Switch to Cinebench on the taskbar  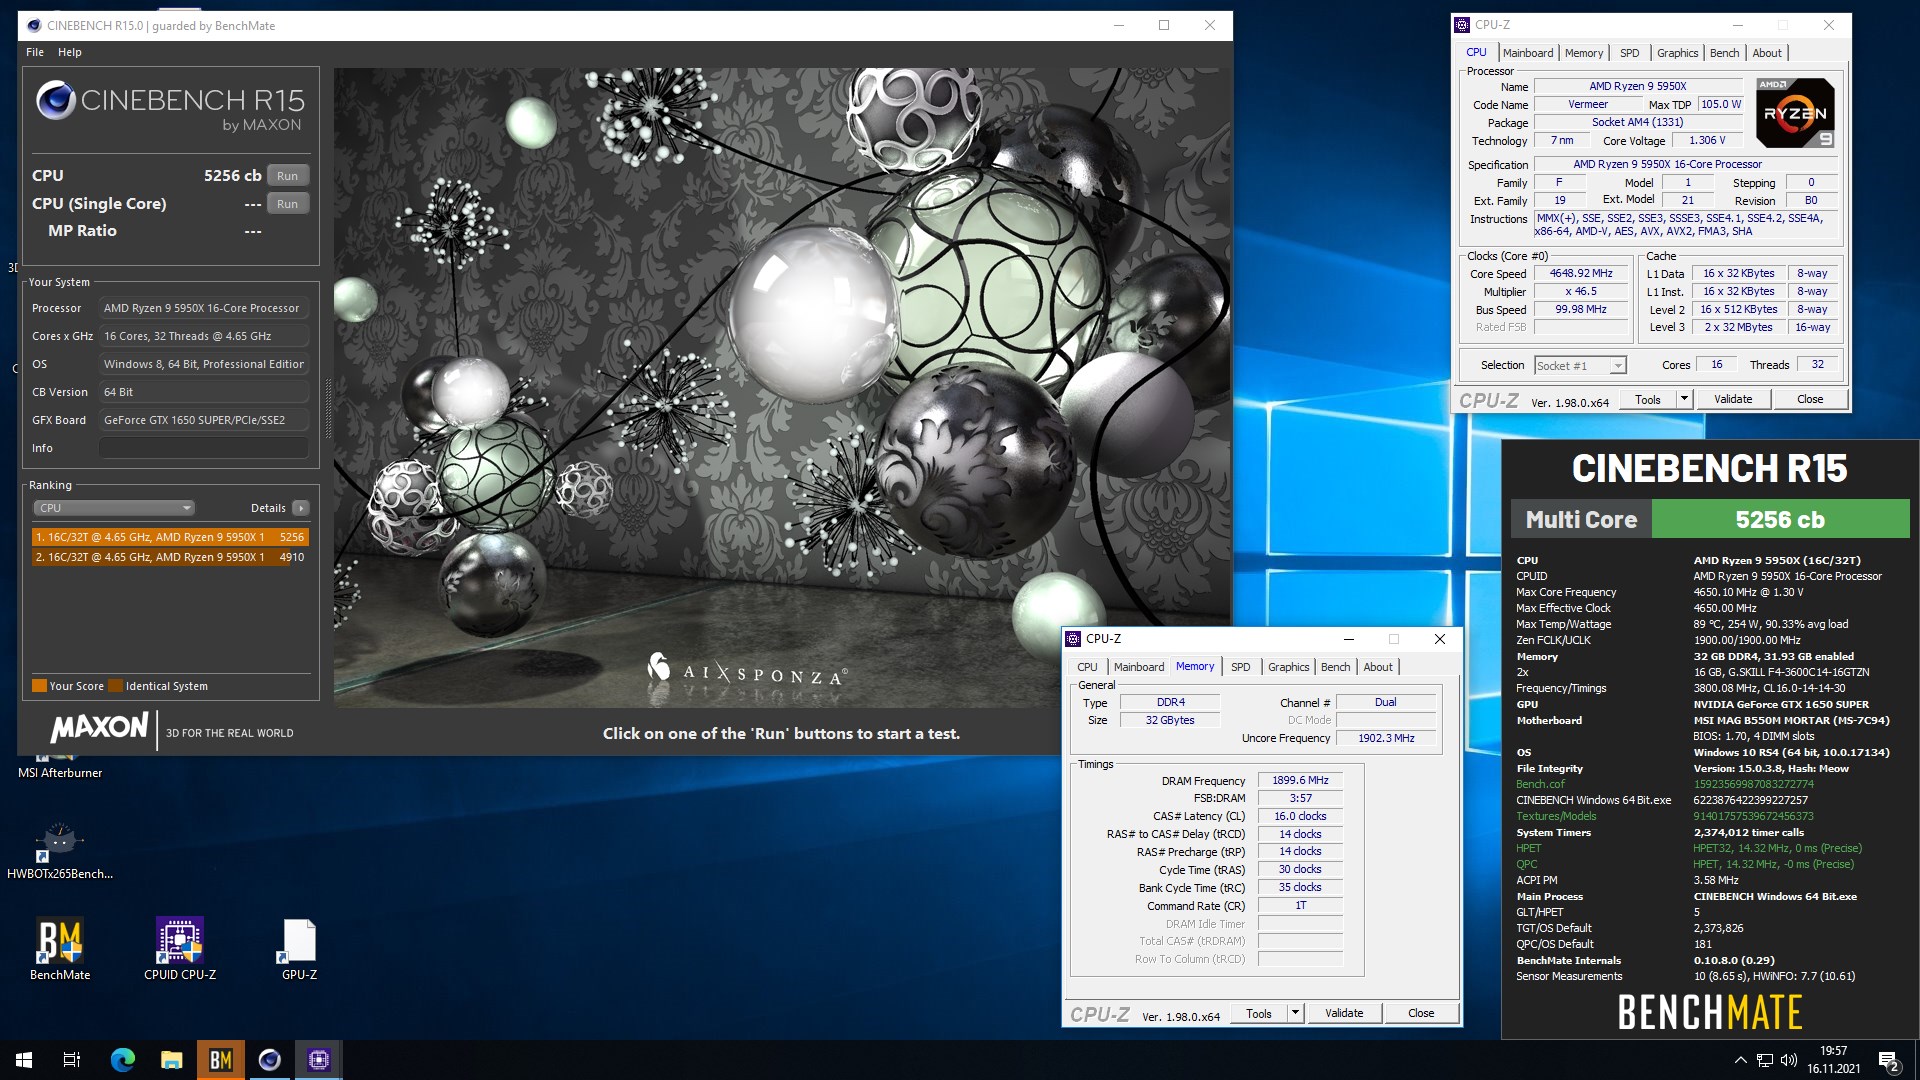pyautogui.click(x=270, y=1060)
